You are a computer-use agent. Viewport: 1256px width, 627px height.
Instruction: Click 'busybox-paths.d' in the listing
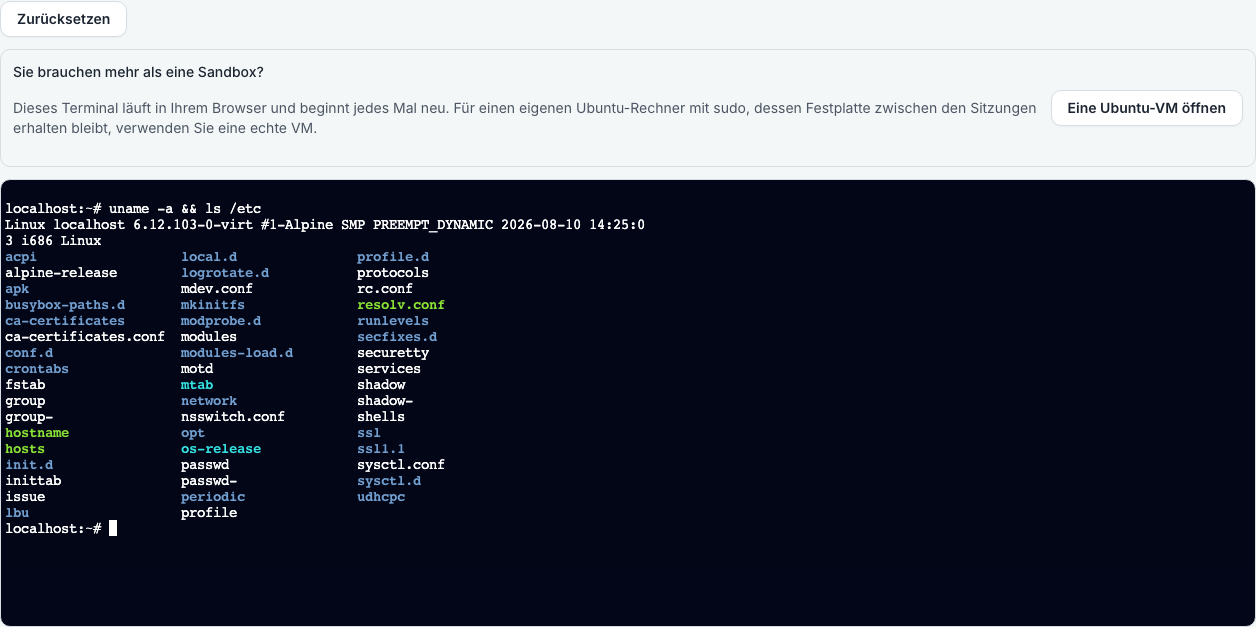pos(65,305)
